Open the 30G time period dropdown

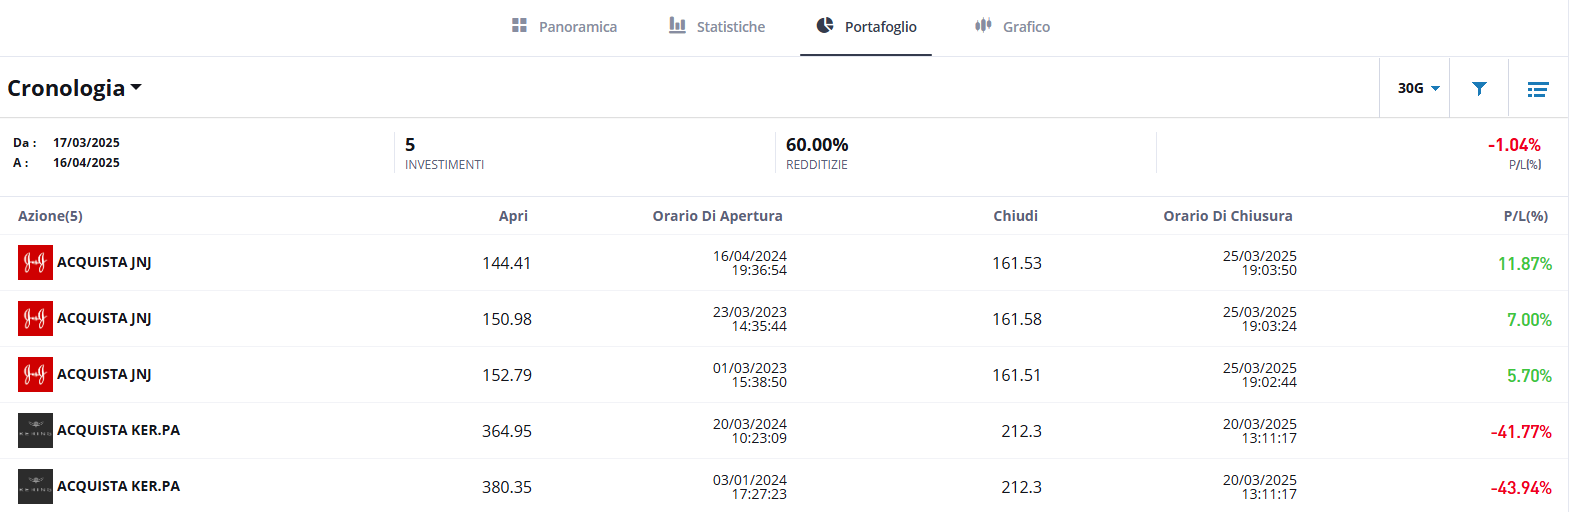(1418, 88)
